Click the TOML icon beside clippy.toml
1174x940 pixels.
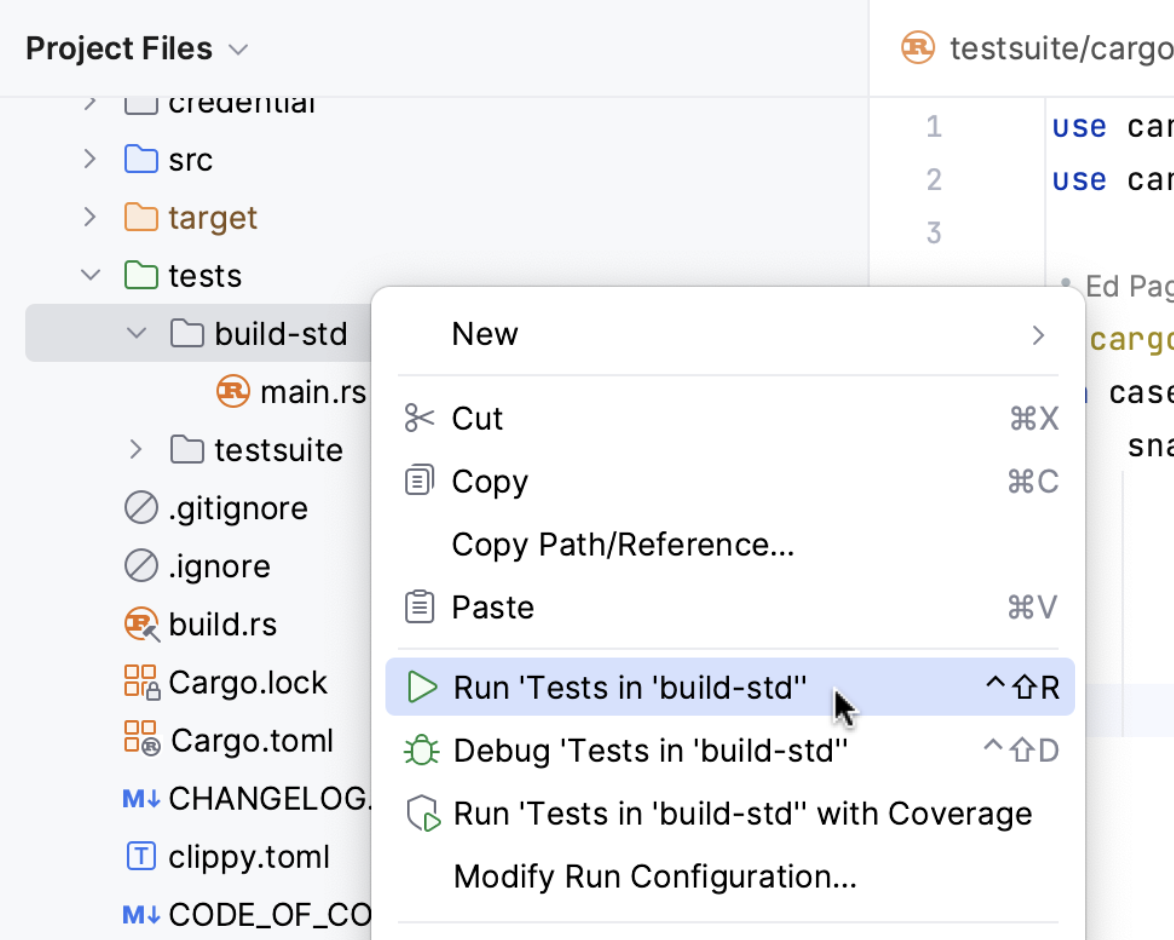141,856
